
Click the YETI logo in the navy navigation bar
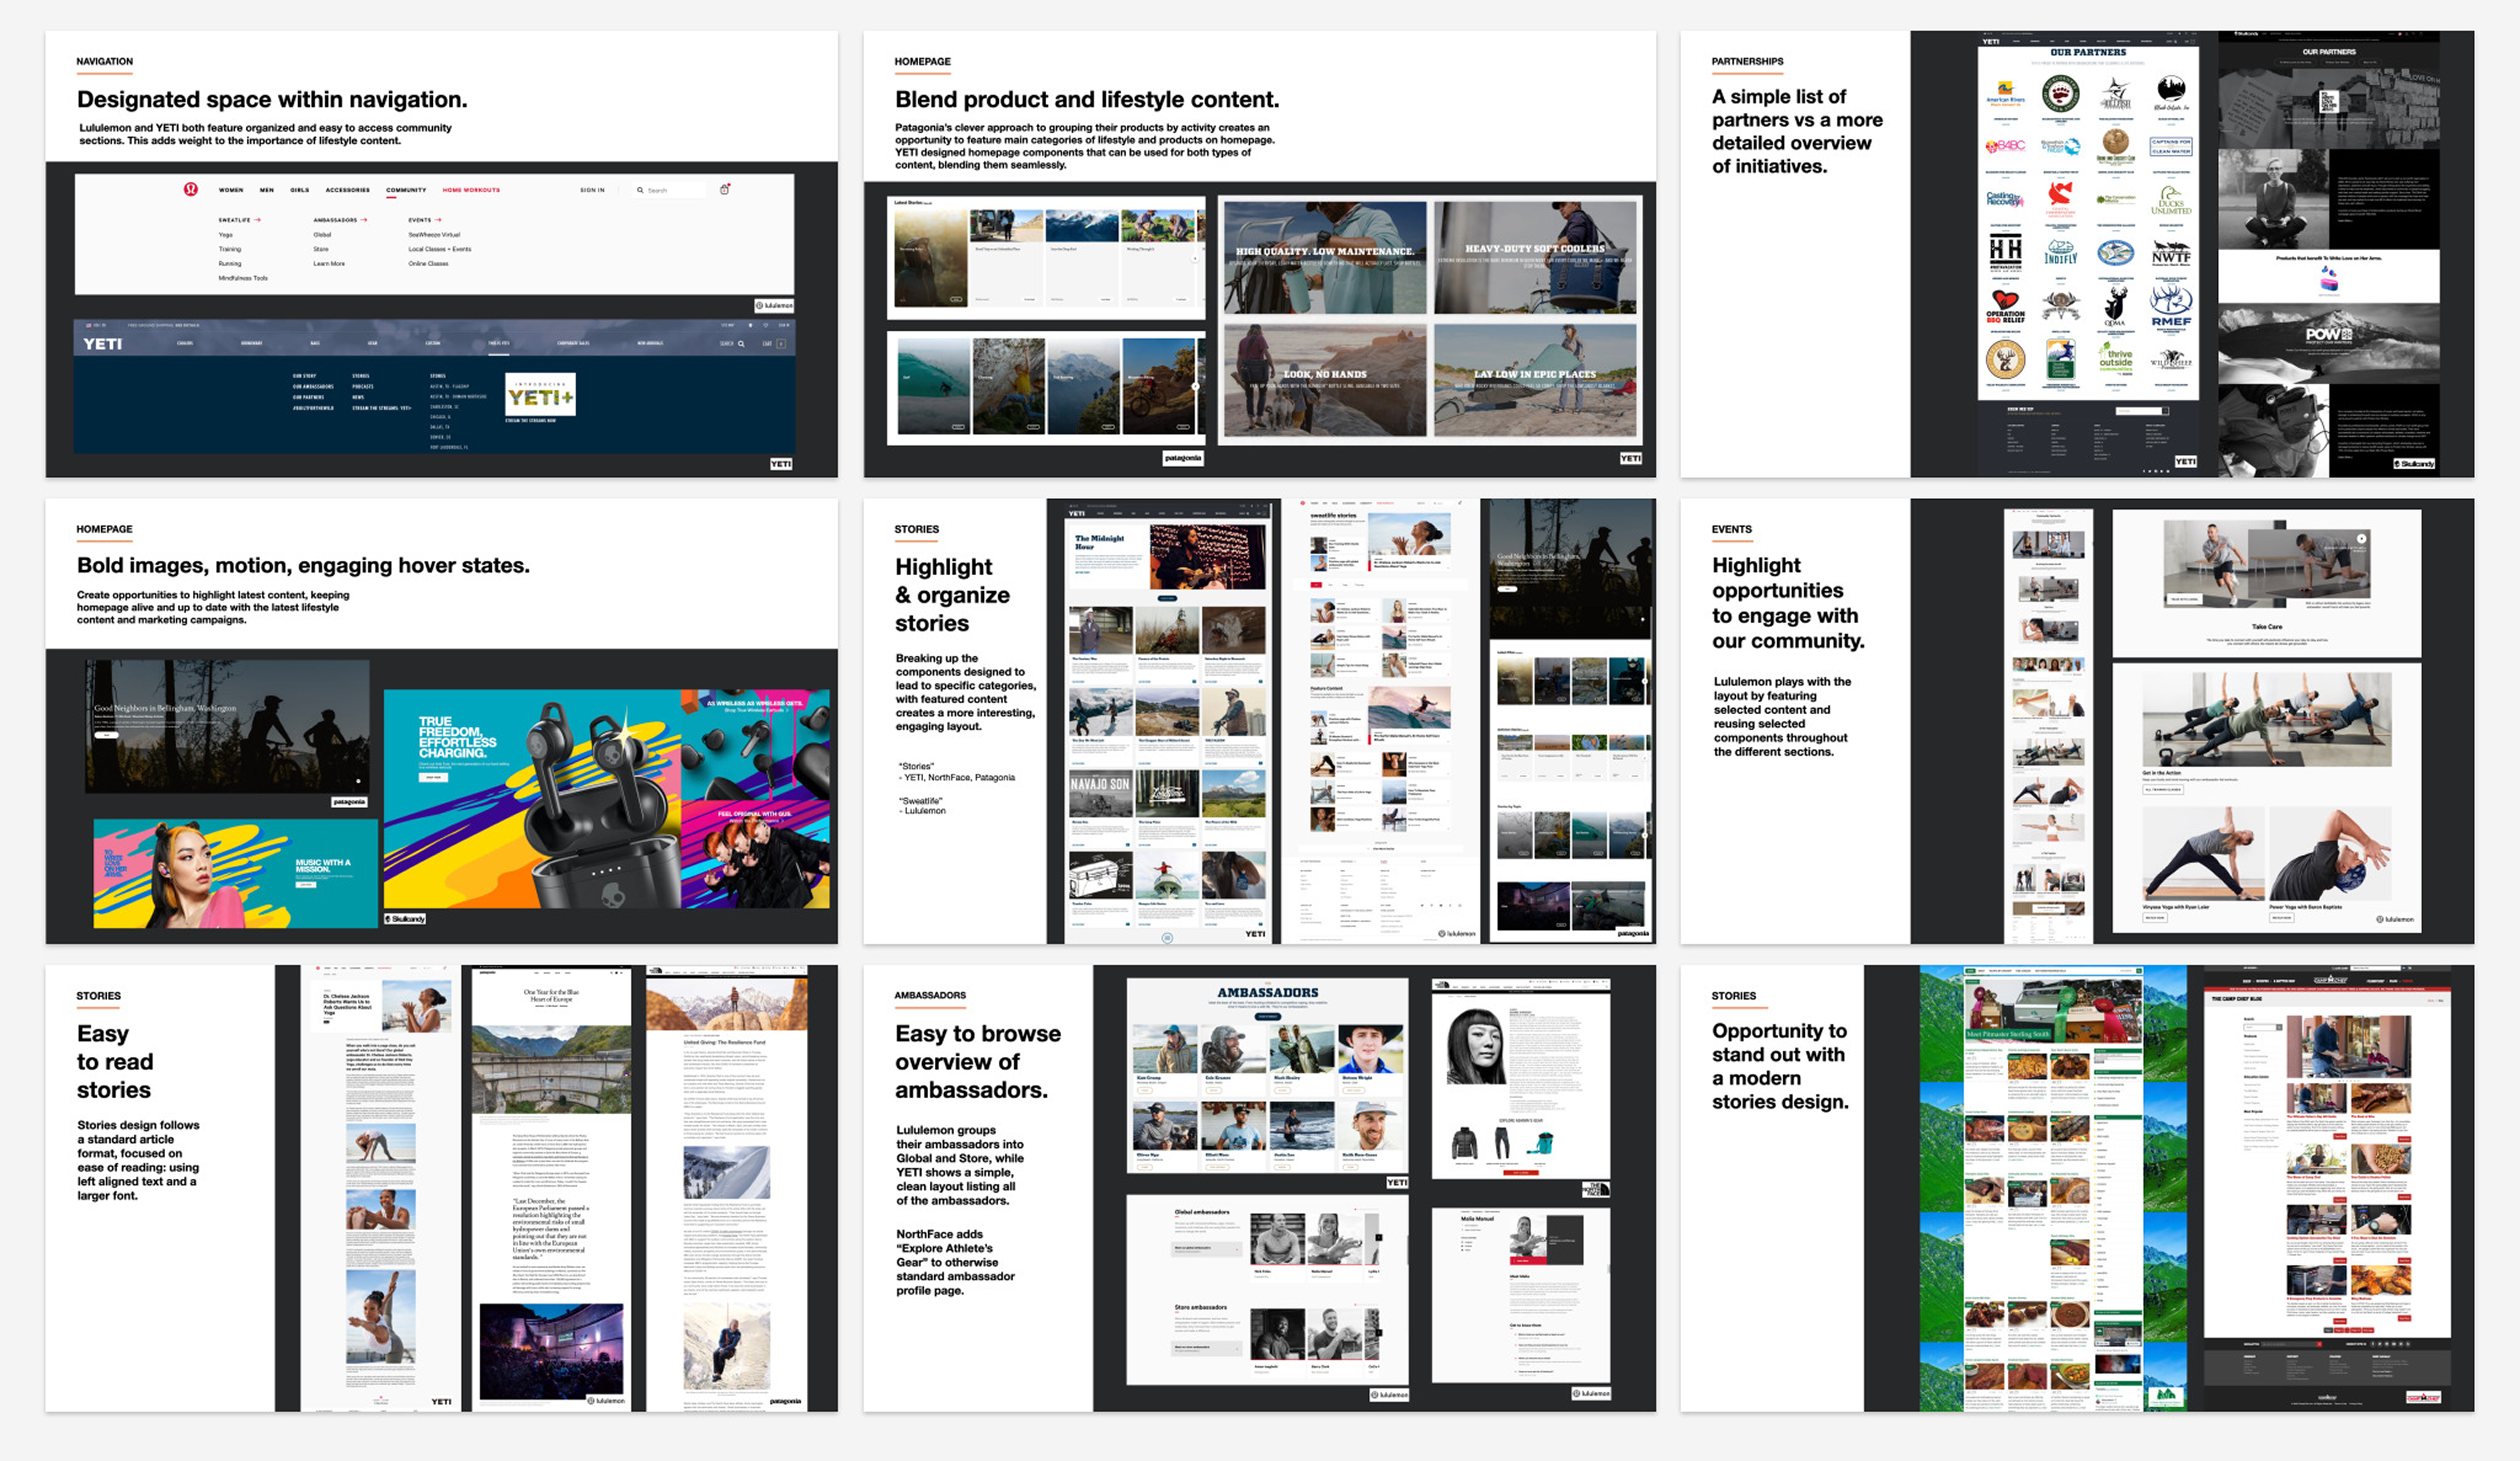tap(102, 344)
